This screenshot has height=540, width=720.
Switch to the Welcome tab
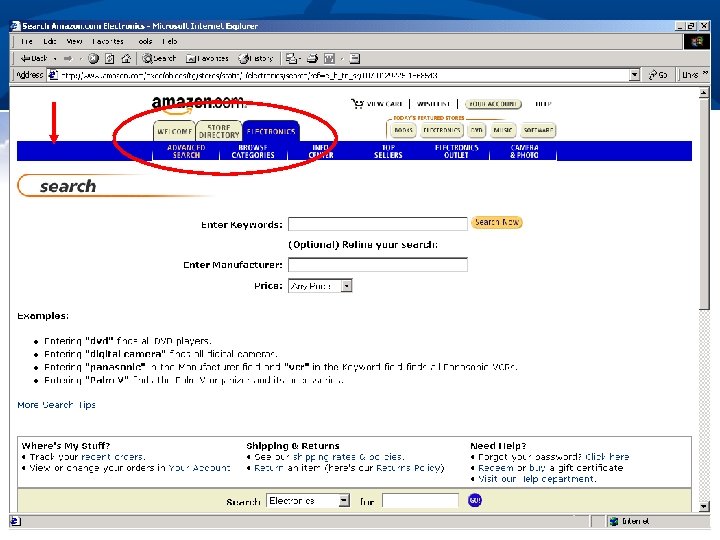[174, 131]
